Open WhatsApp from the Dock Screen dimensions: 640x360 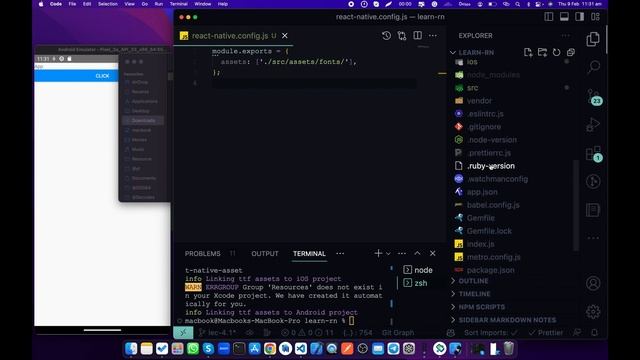click(x=193, y=349)
